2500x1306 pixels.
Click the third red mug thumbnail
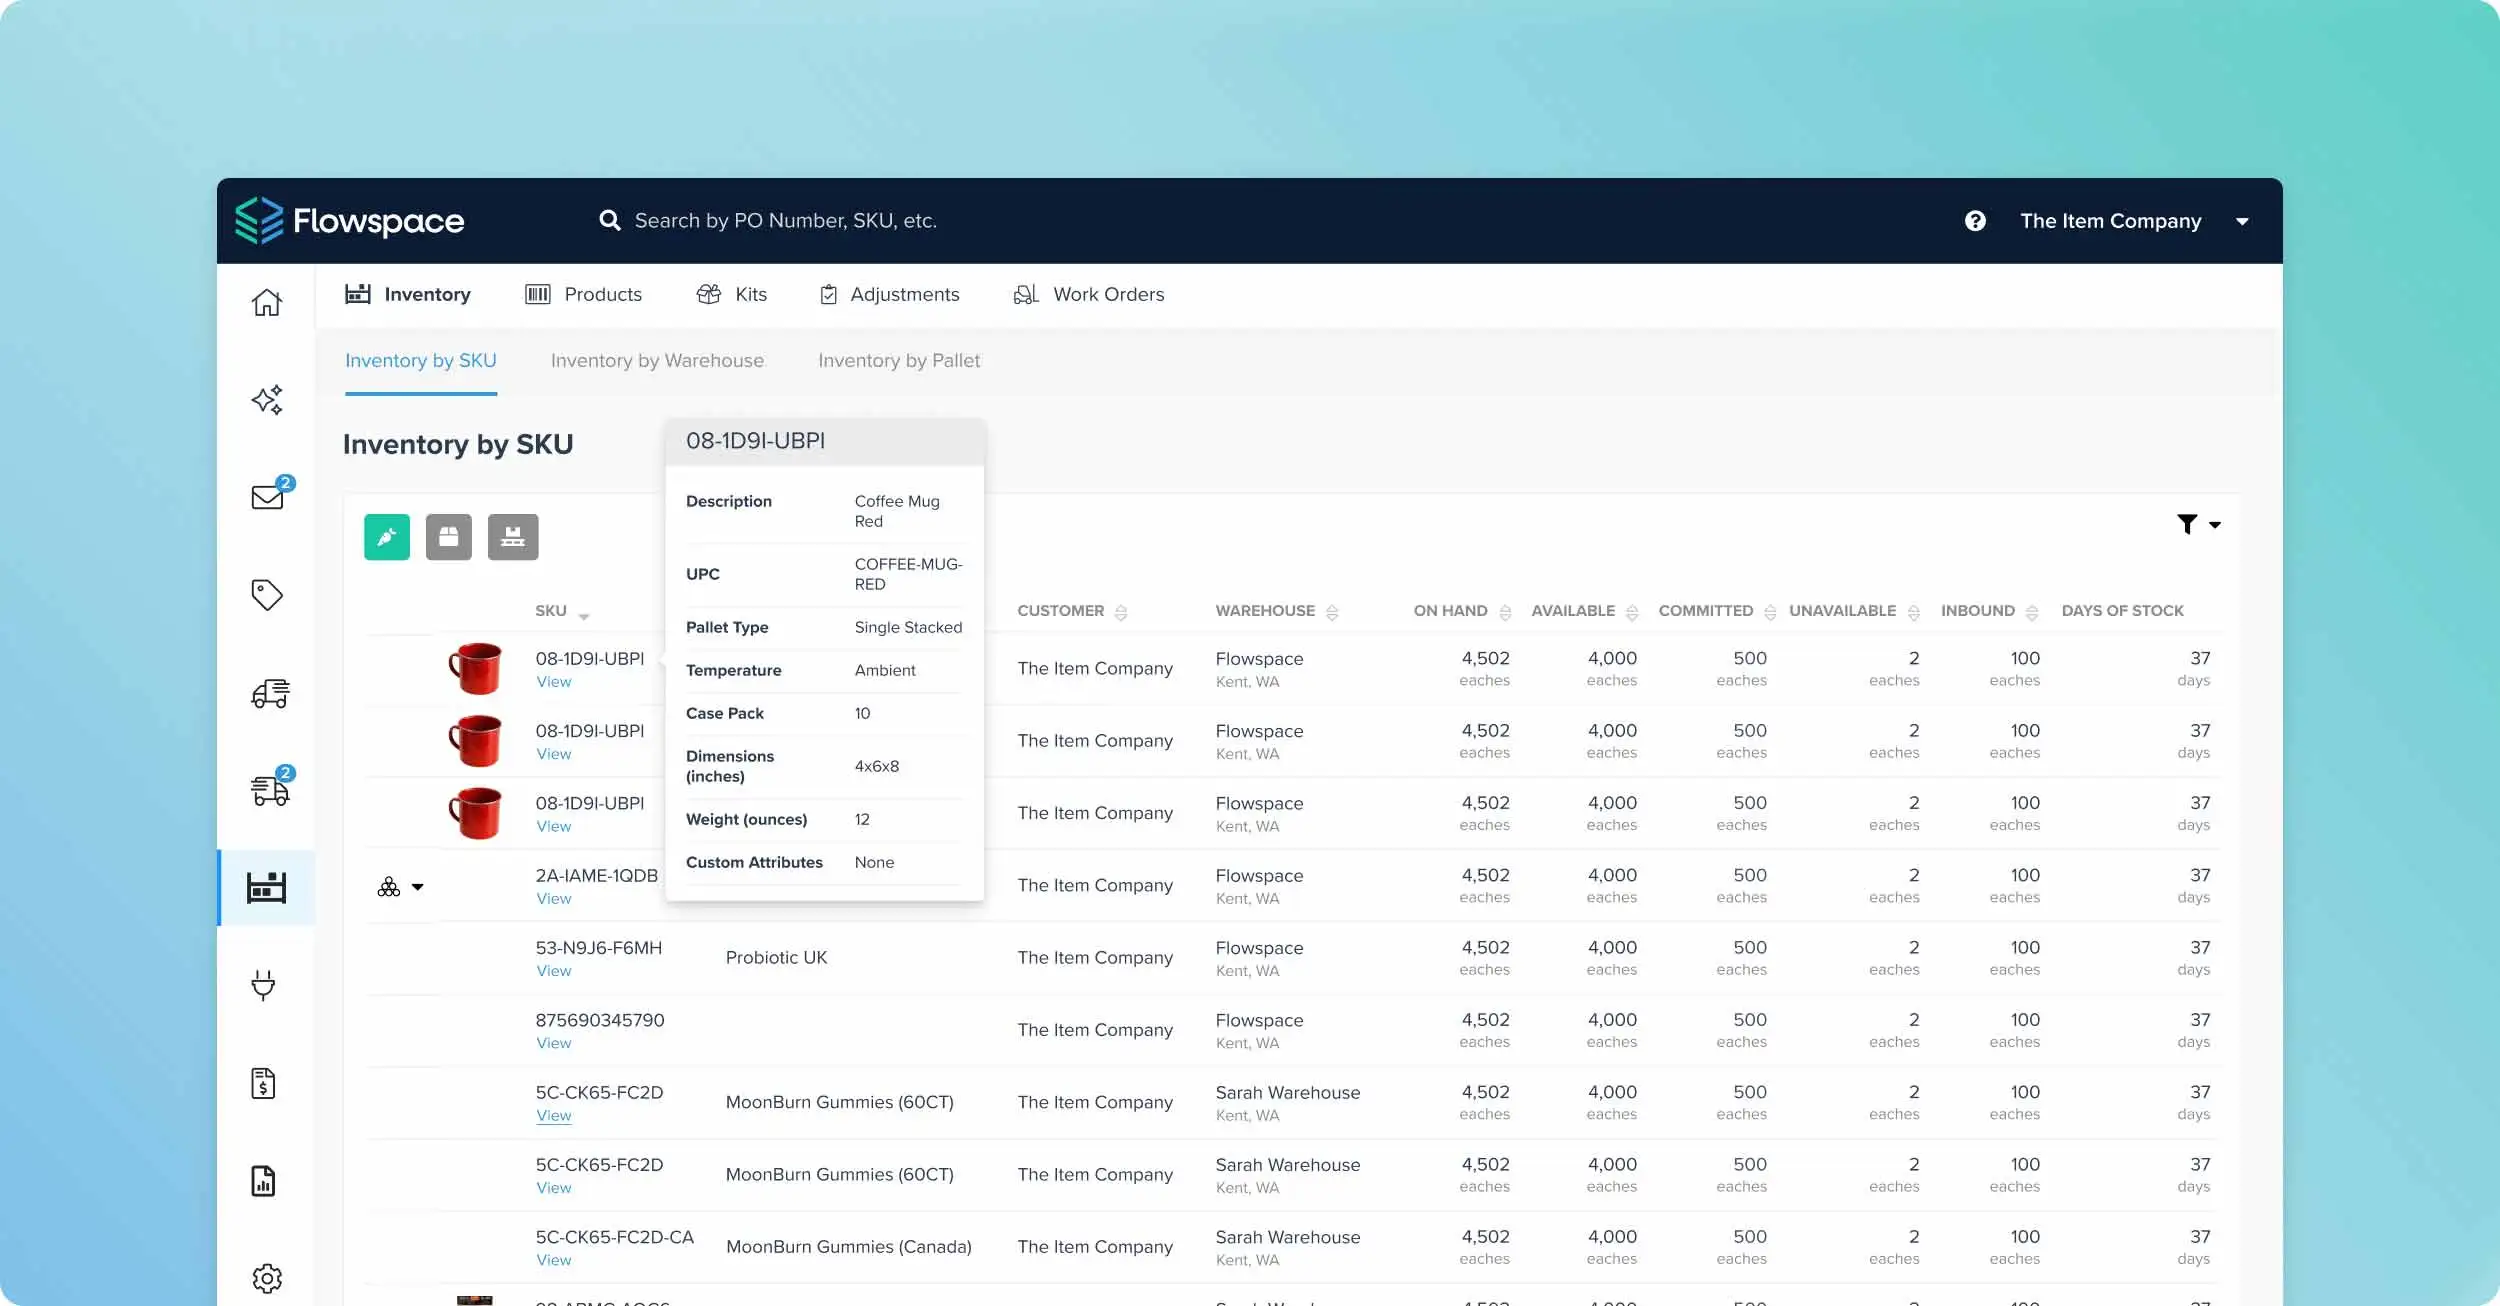pyautogui.click(x=475, y=813)
